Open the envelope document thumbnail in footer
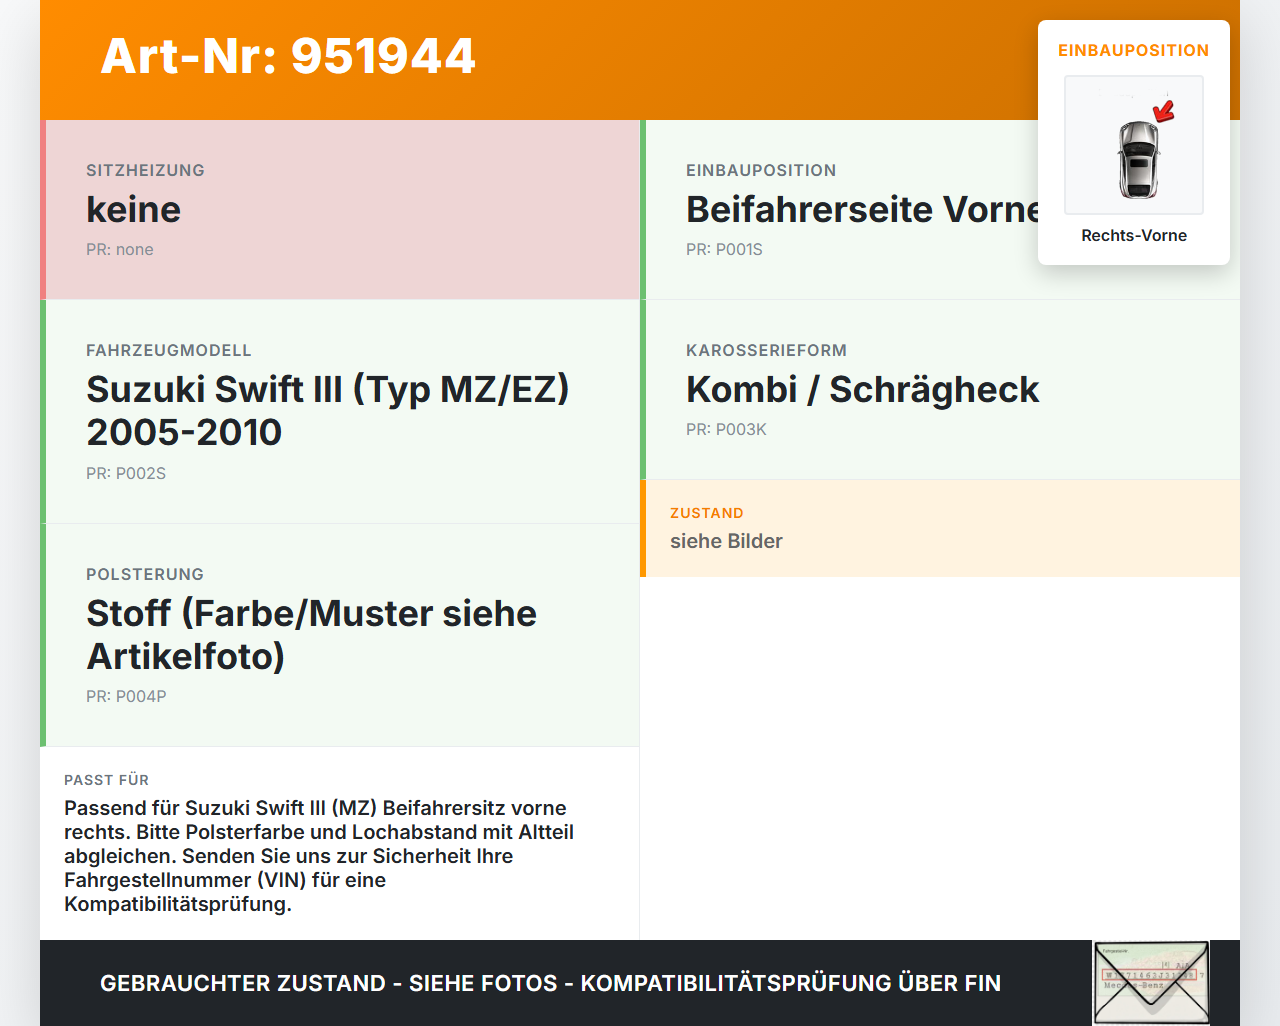 point(1151,983)
